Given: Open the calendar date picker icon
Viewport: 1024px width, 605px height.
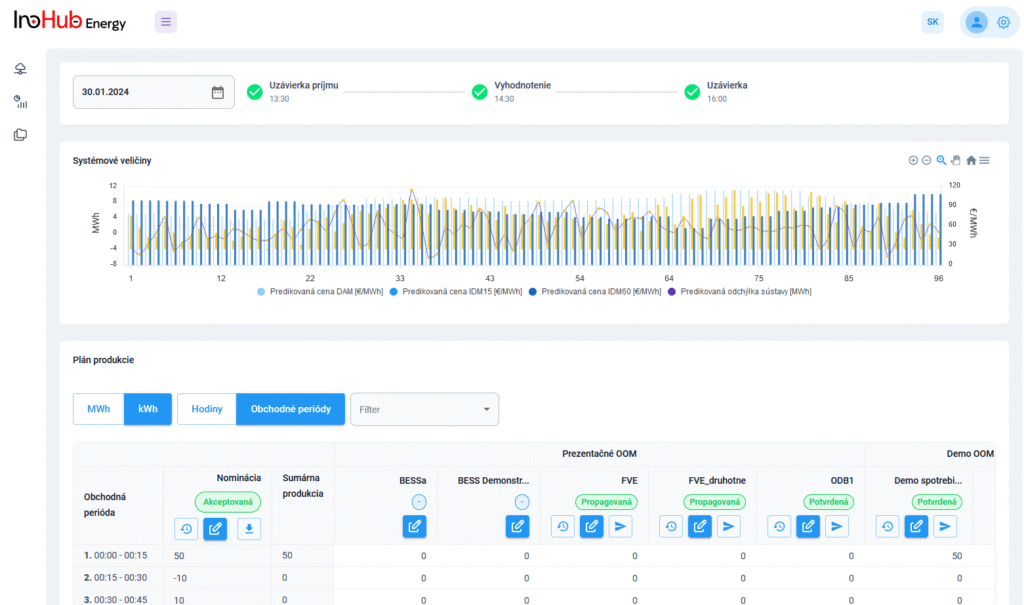Looking at the screenshot, I should [x=218, y=92].
